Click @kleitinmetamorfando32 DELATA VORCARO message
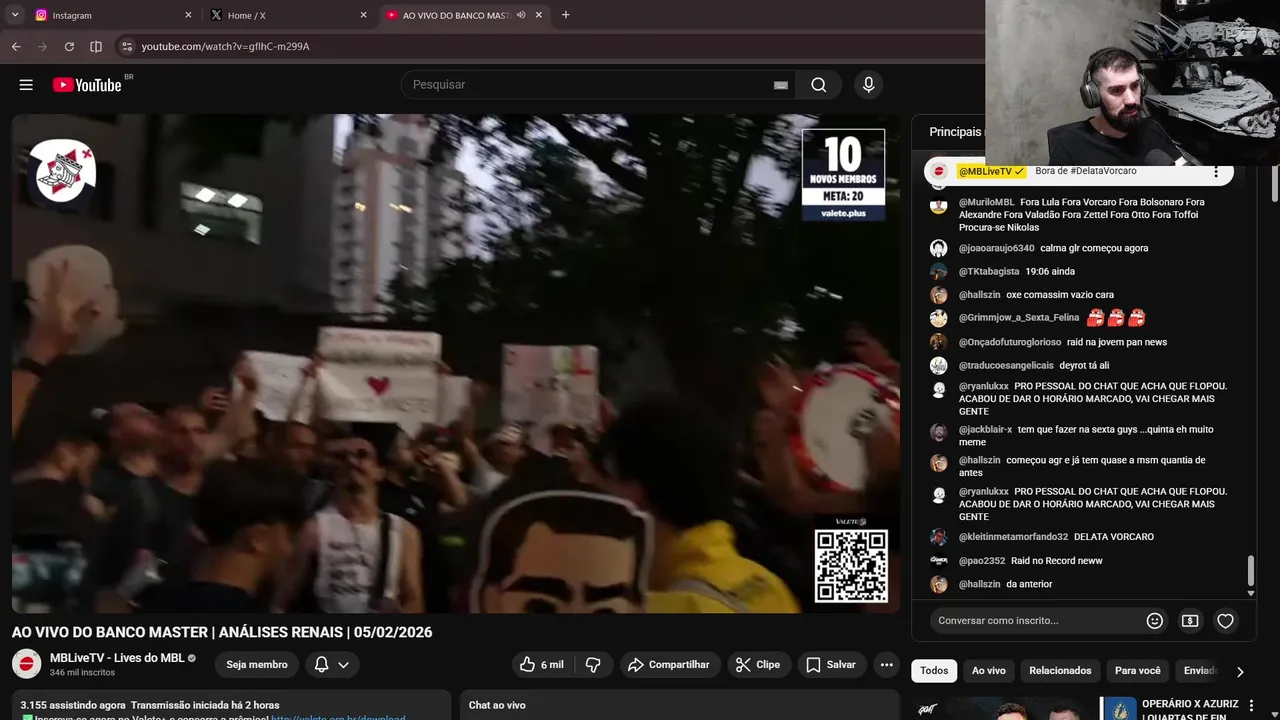The height and width of the screenshot is (720, 1280). click(x=1085, y=537)
